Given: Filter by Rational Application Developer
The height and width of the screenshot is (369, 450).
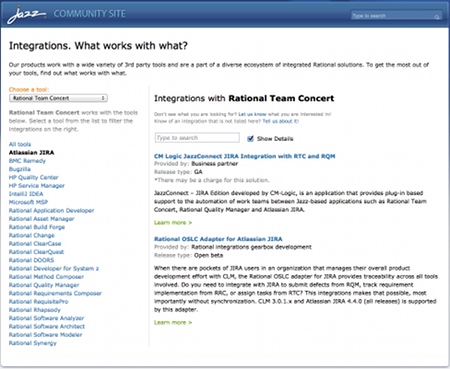Looking at the screenshot, I should click(51, 210).
